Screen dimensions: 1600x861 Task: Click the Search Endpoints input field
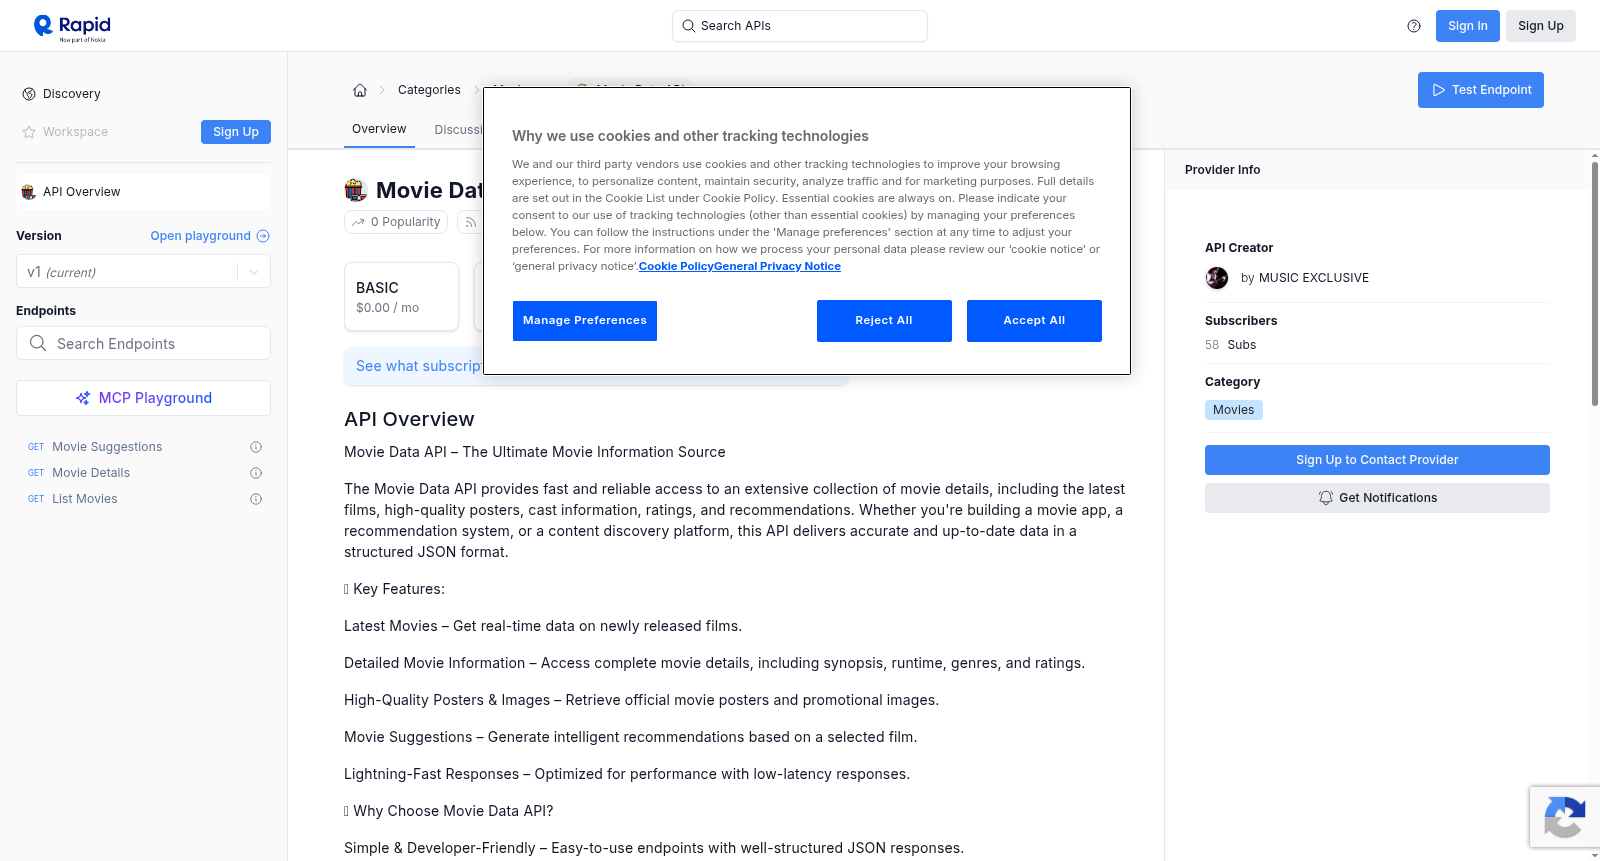[x=143, y=343]
